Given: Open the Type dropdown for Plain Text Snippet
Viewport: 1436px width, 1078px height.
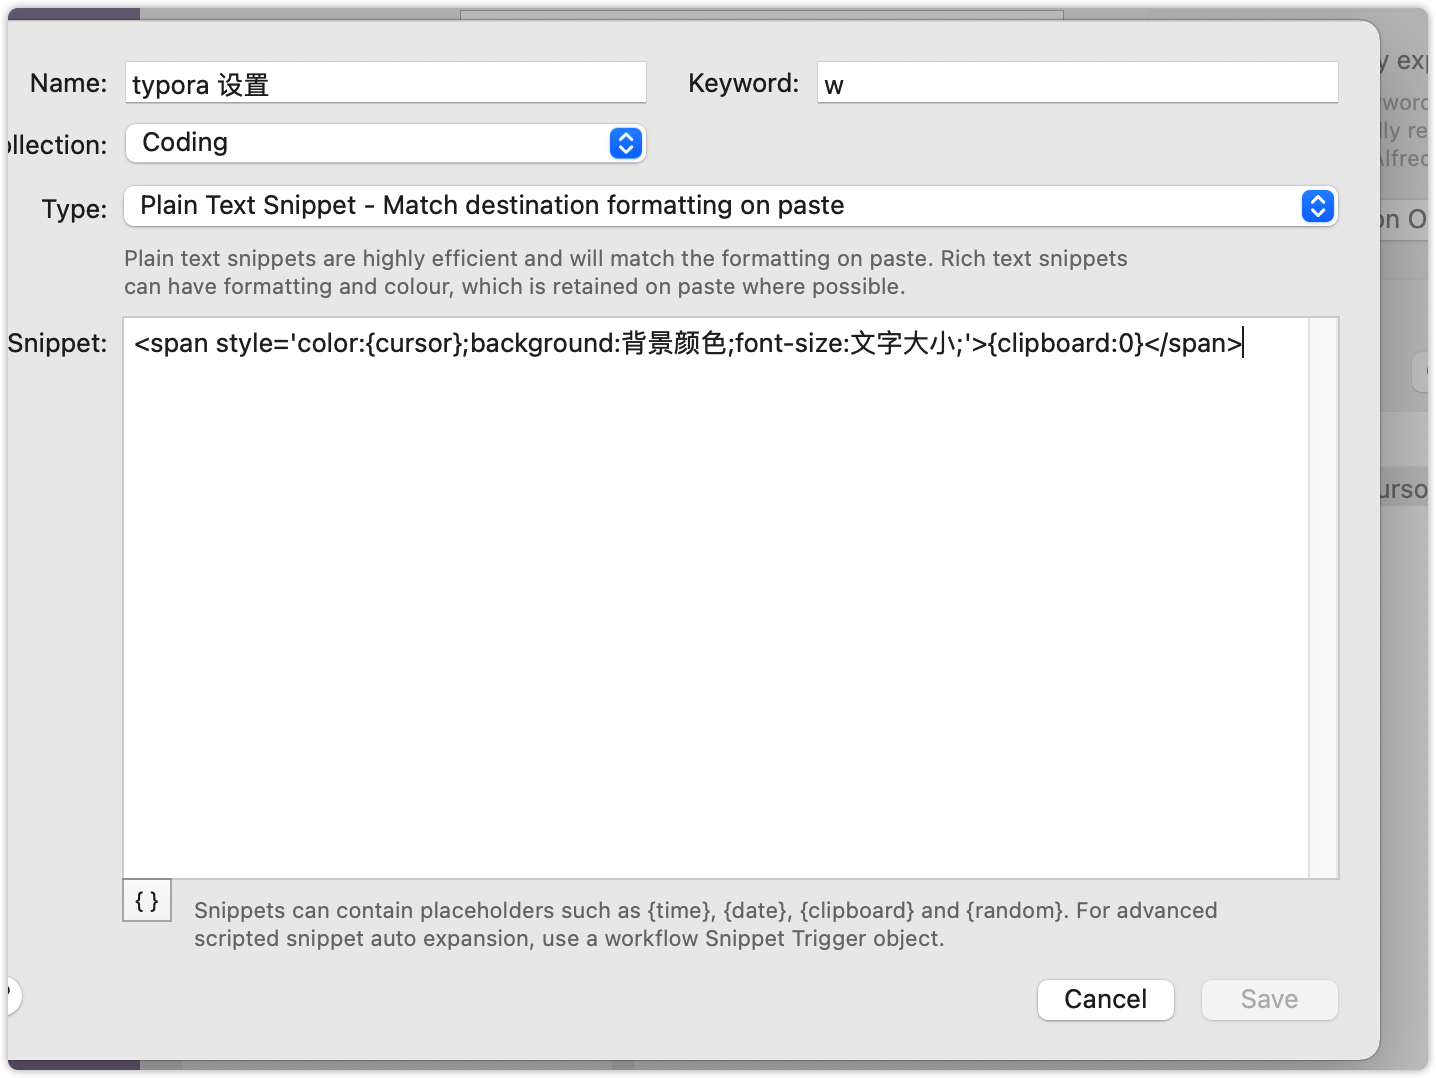Looking at the screenshot, I should (x=730, y=206).
